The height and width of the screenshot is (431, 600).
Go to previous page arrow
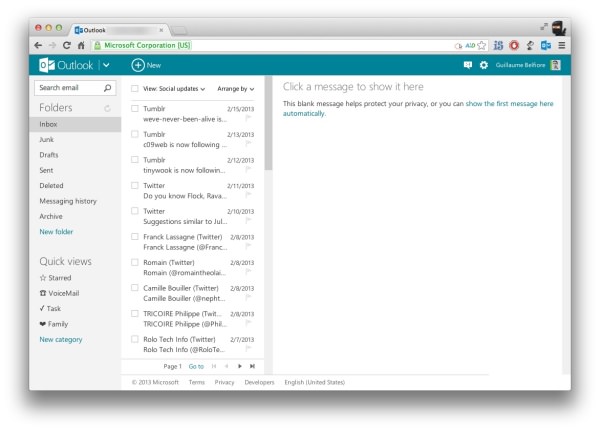coord(227,366)
